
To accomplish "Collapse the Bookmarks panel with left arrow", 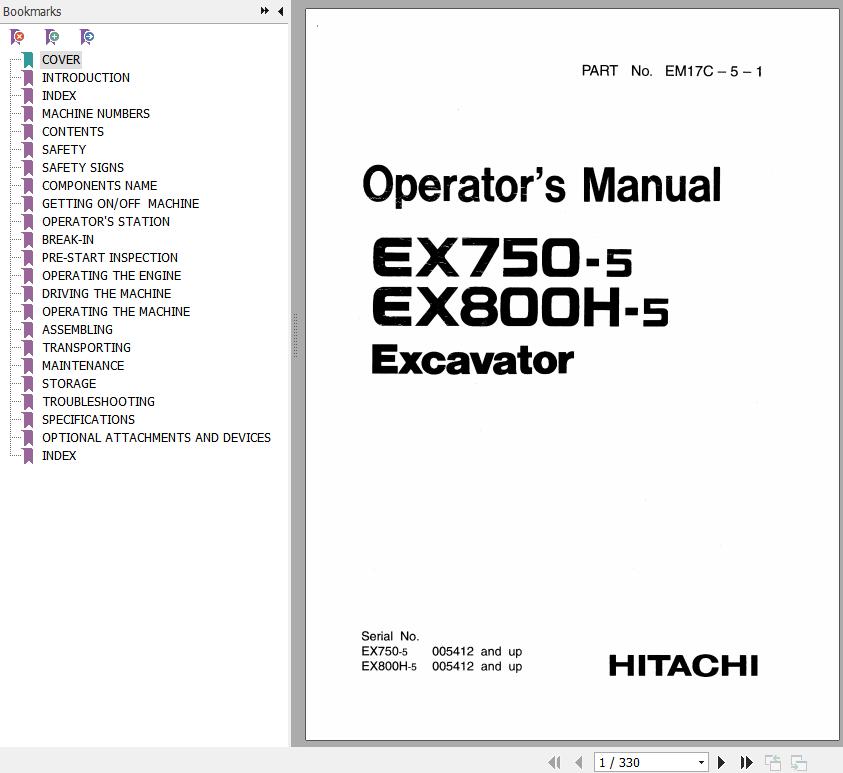I will (x=281, y=11).
